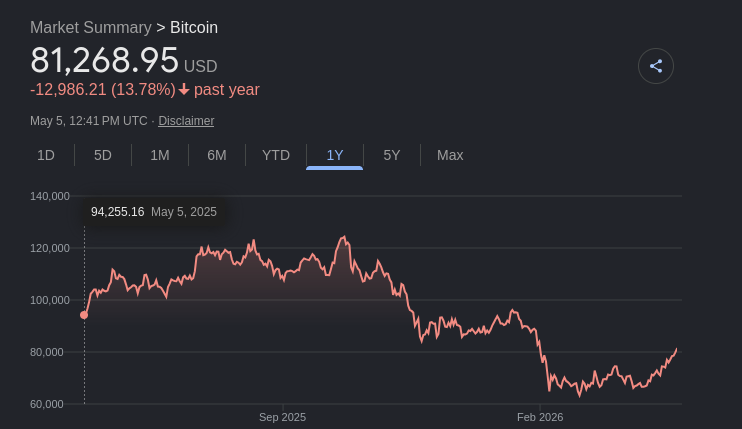Click the Market Summary breadcrumb
This screenshot has width=742, height=429.
click(x=91, y=27)
